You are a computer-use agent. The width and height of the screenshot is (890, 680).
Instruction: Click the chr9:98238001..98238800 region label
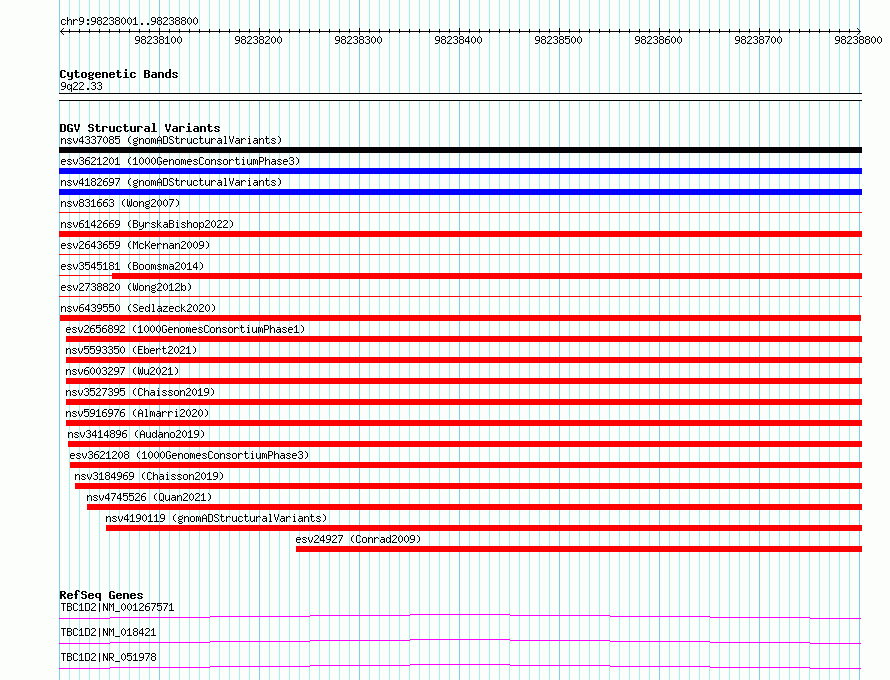click(129, 22)
